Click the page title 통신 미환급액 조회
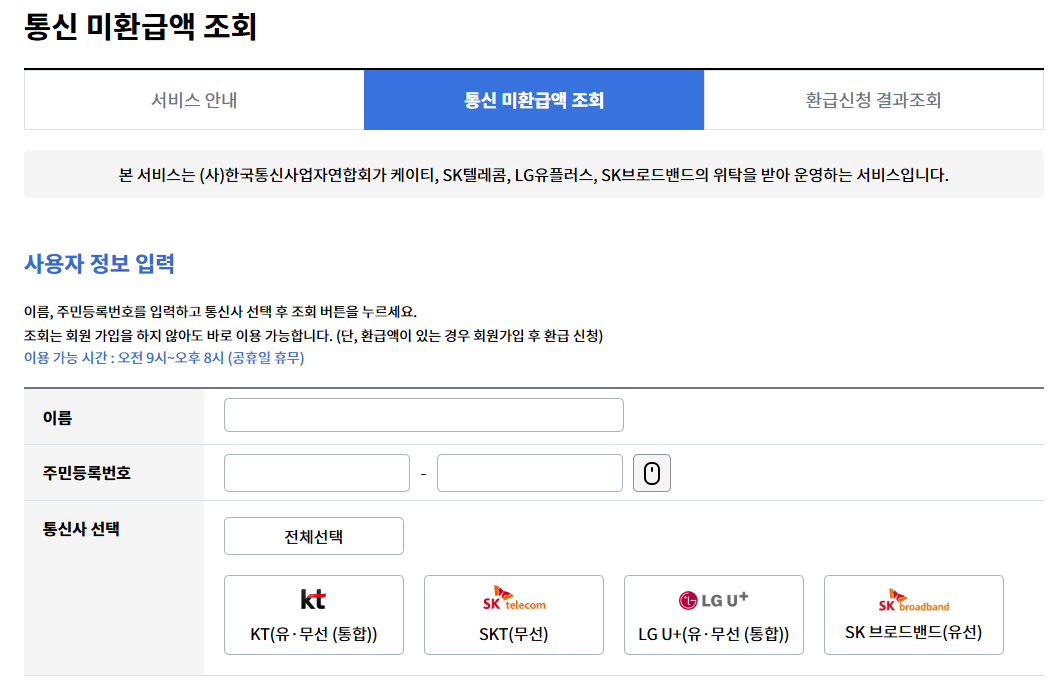 [137, 25]
